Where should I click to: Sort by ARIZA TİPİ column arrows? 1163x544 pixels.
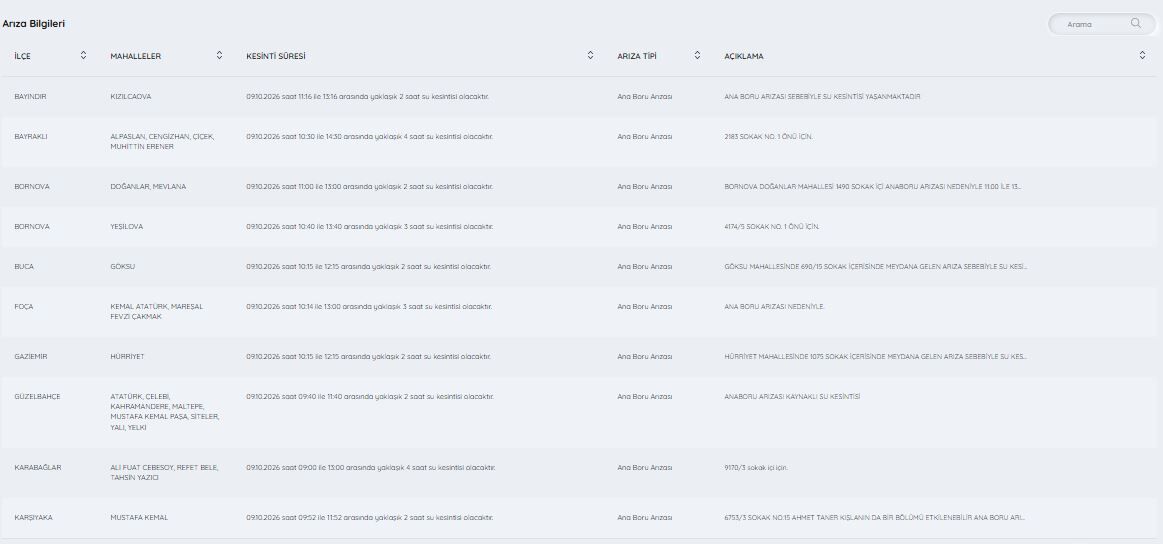tap(697, 56)
